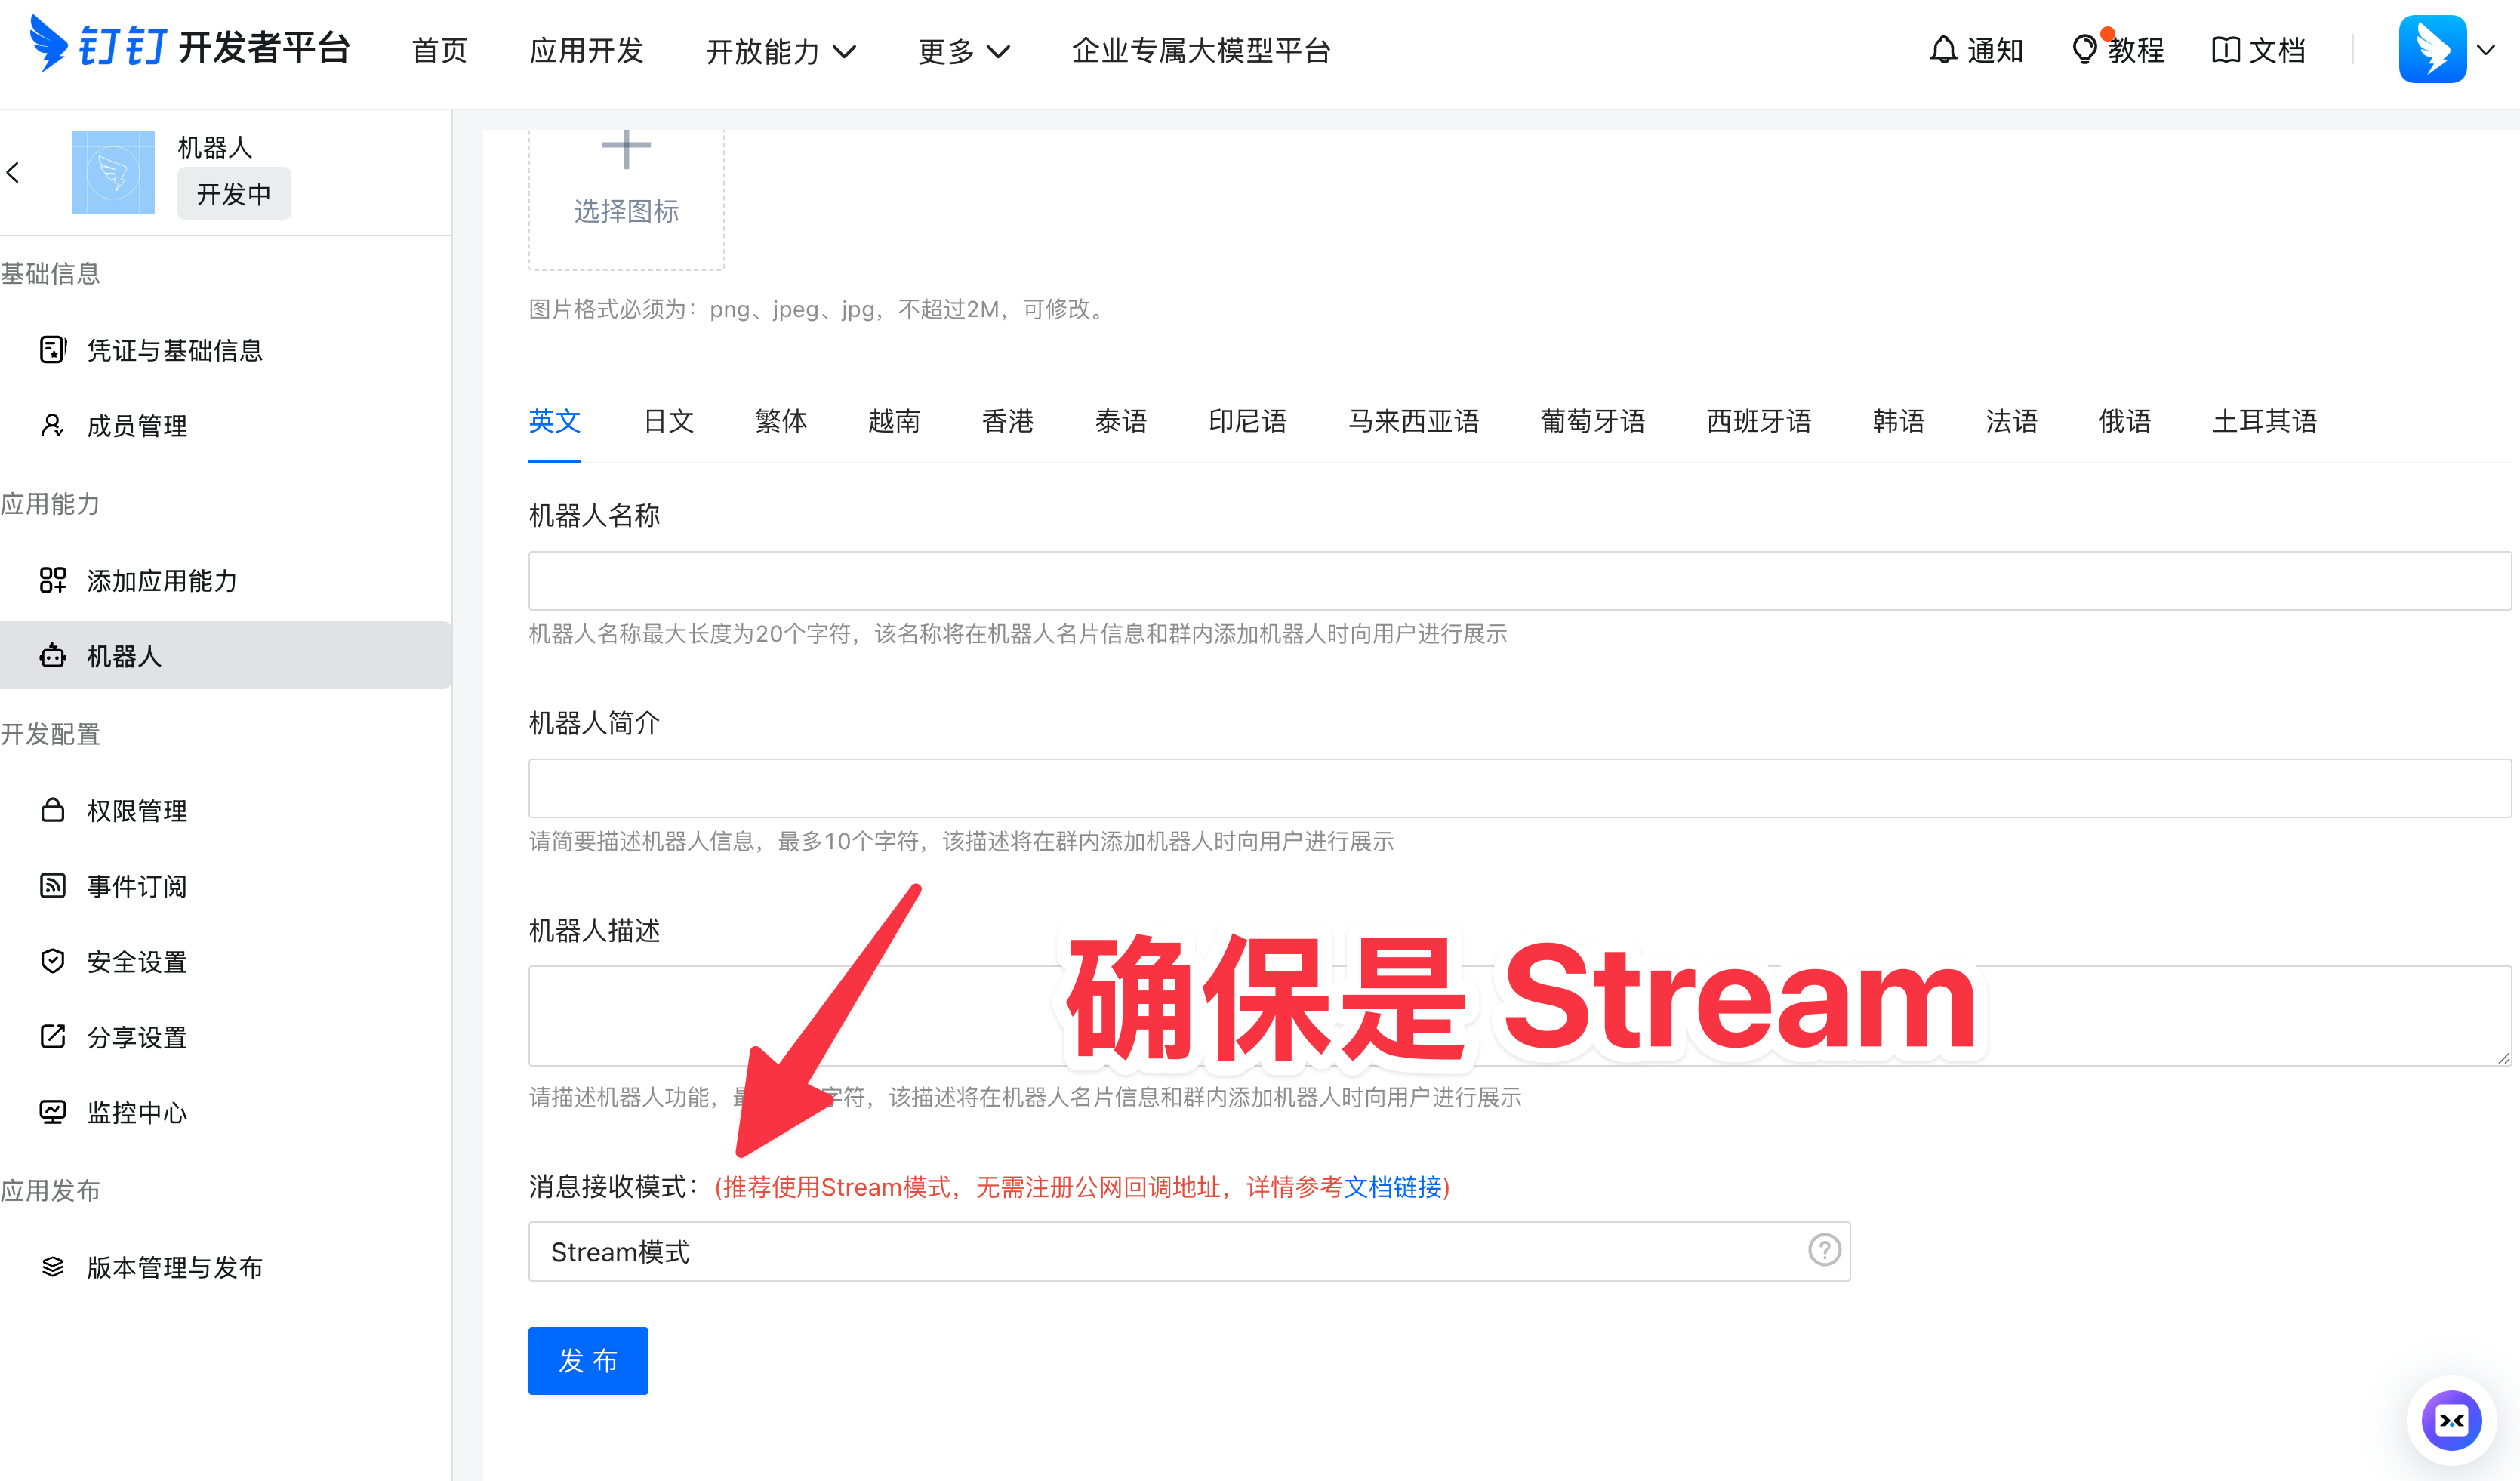Open 事件订阅 event subscription
This screenshot has height=1481, width=2520.
point(137,886)
